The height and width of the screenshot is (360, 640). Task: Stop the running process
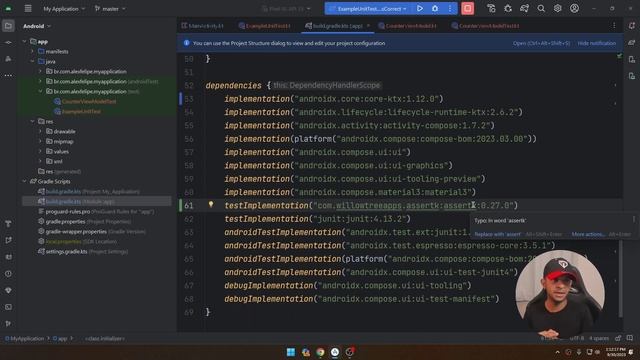point(467,9)
